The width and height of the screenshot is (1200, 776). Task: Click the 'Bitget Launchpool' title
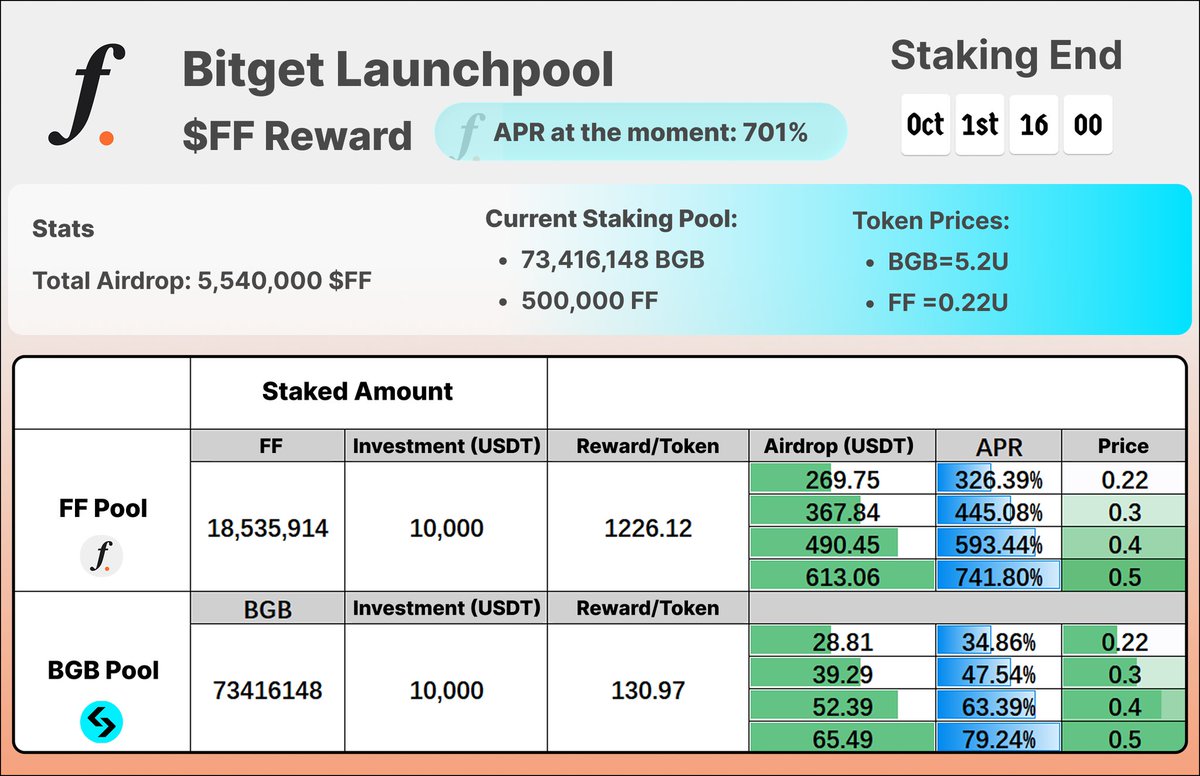coord(398,71)
